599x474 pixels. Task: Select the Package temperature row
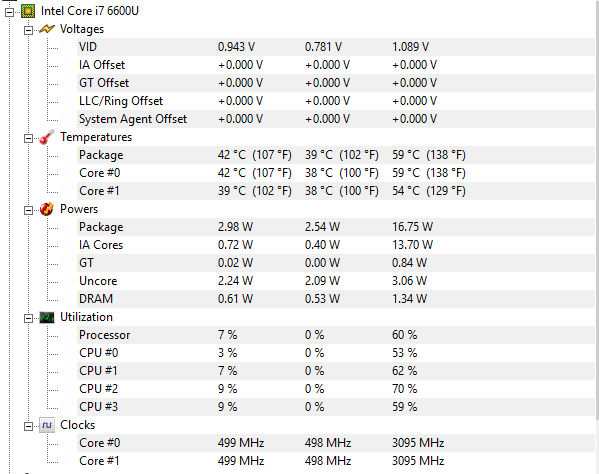pyautogui.click(x=335, y=155)
